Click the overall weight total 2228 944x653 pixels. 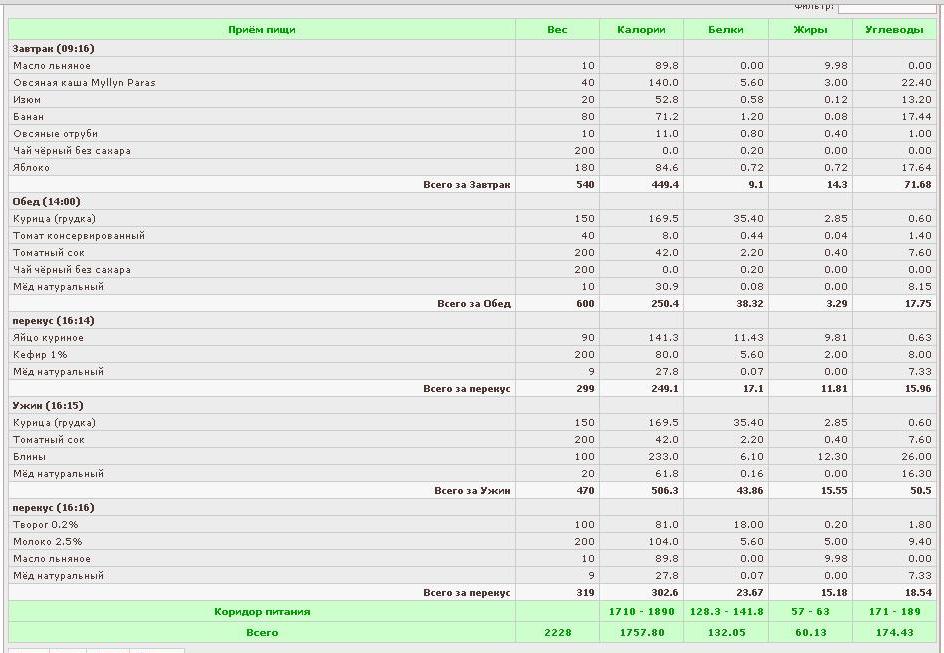point(557,633)
